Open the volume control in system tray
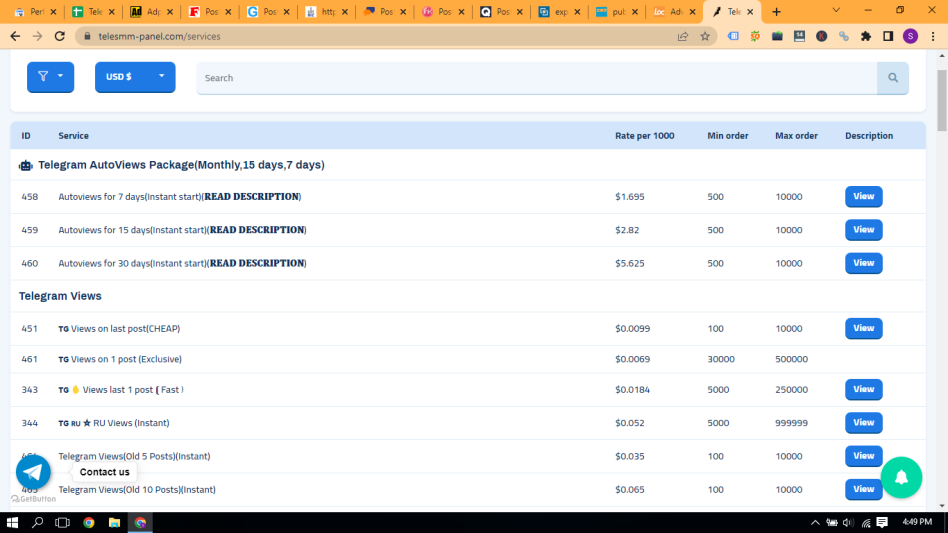948x533 pixels. tap(848, 523)
